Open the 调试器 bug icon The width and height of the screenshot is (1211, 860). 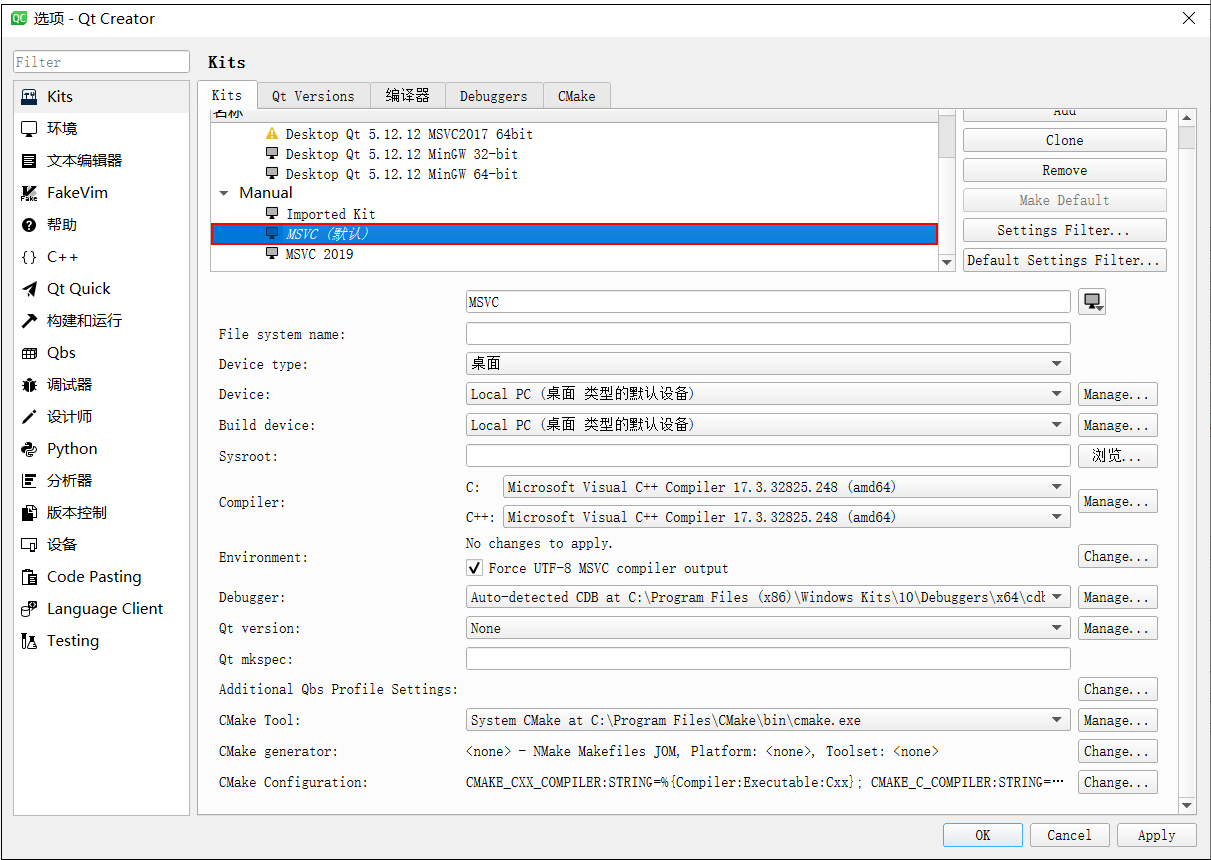tap(29, 385)
